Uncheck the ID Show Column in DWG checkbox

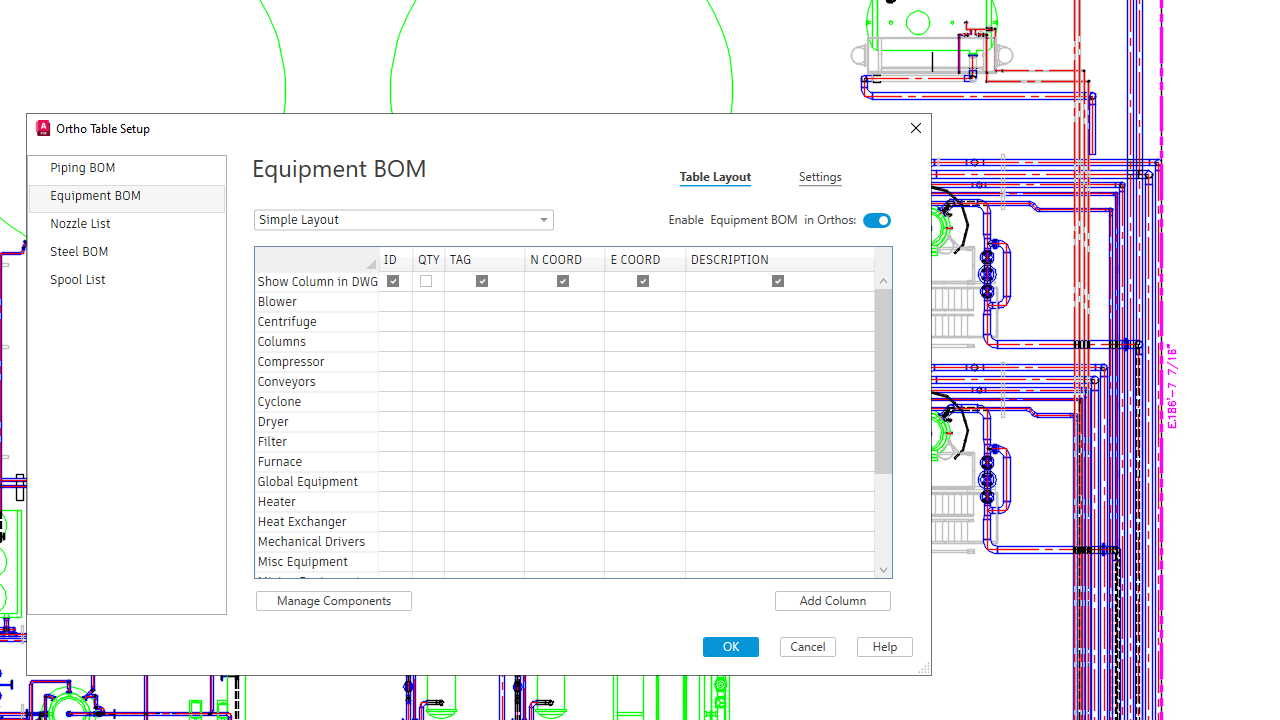pyautogui.click(x=392, y=281)
